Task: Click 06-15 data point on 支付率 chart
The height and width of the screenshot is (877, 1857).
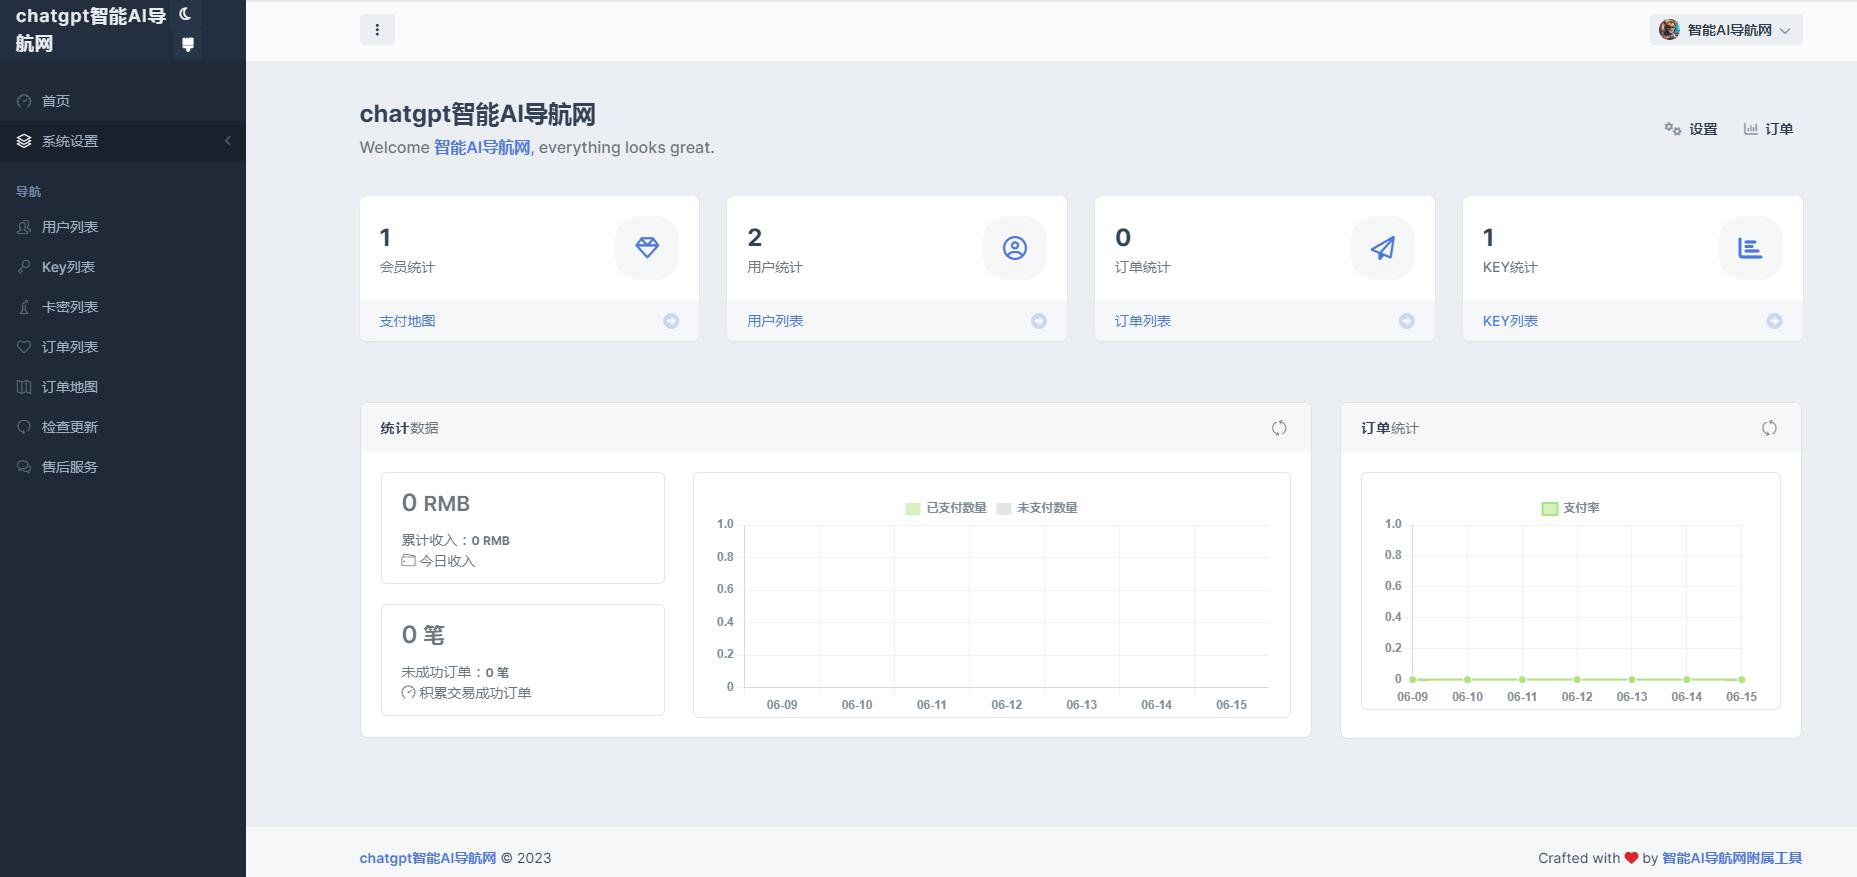Action: click(1741, 679)
